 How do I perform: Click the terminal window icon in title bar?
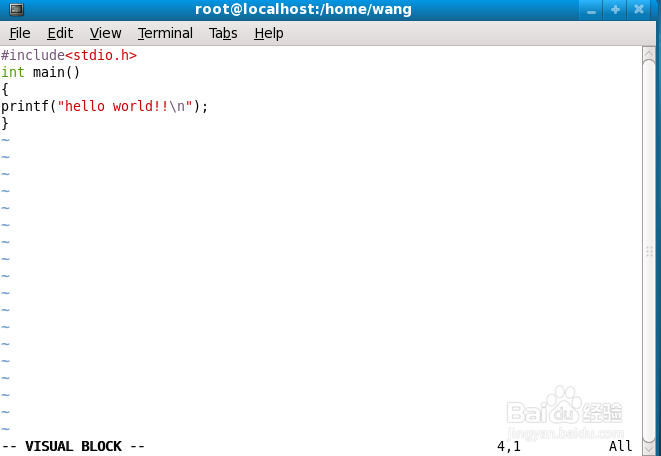pyautogui.click(x=16, y=9)
